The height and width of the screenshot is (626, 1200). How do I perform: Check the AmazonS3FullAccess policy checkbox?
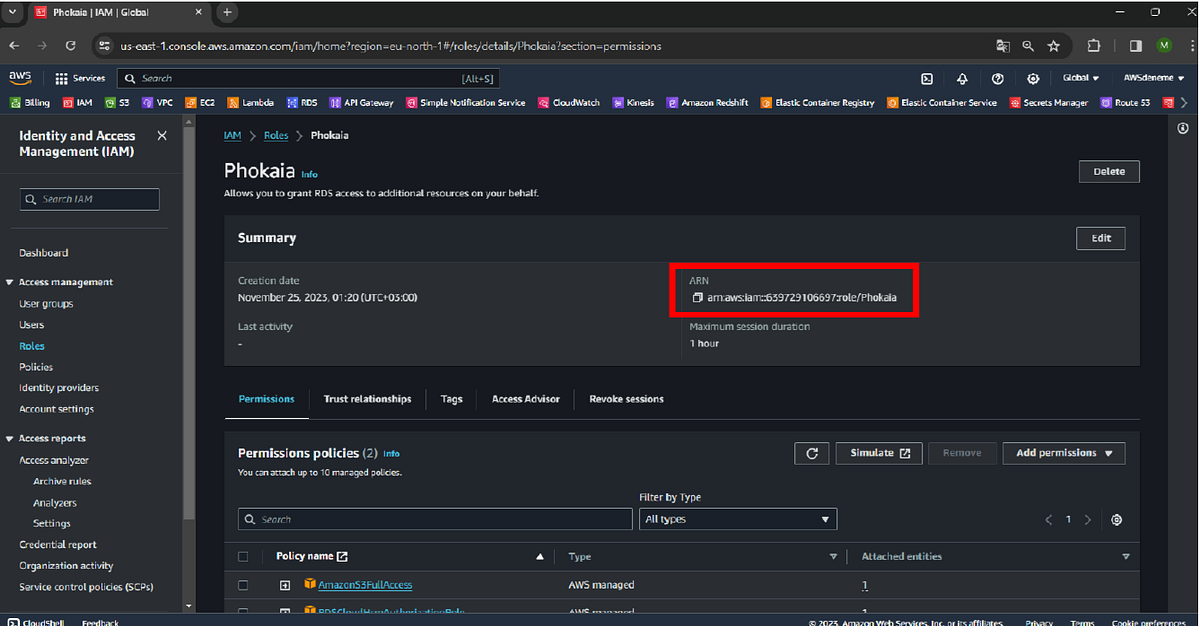click(243, 584)
